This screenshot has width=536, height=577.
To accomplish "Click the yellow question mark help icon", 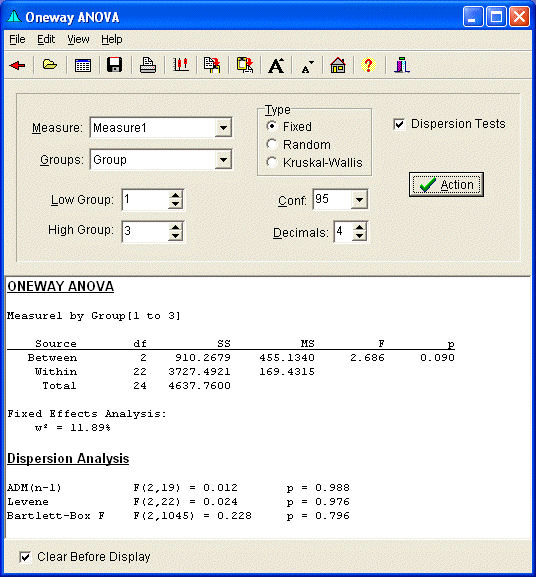I will [368, 65].
